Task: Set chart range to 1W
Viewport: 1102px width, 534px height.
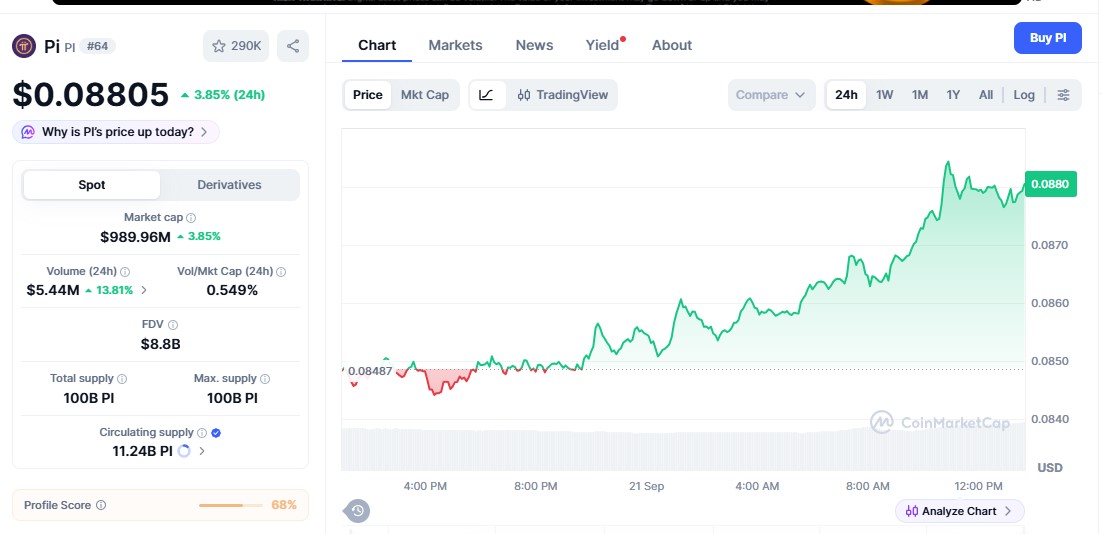Action: pos(885,95)
